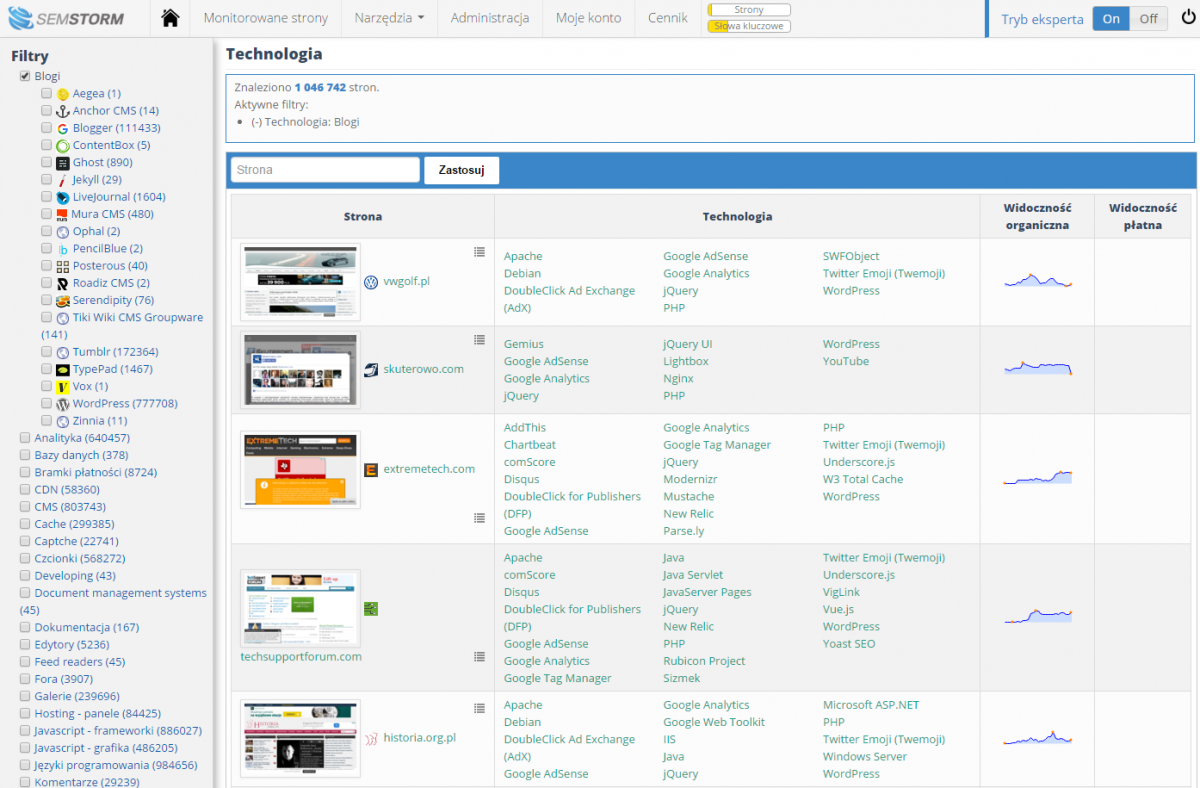The image size is (1200, 788).
Task: Click the TypePad icon in filters
Action: (x=63, y=370)
